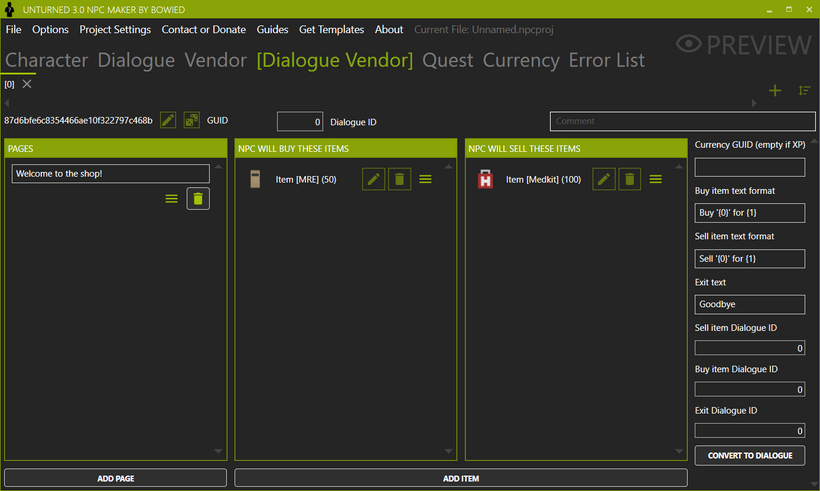Click the randomize GUID dice icon
Viewport: 820px width, 491px height.
tap(191, 121)
